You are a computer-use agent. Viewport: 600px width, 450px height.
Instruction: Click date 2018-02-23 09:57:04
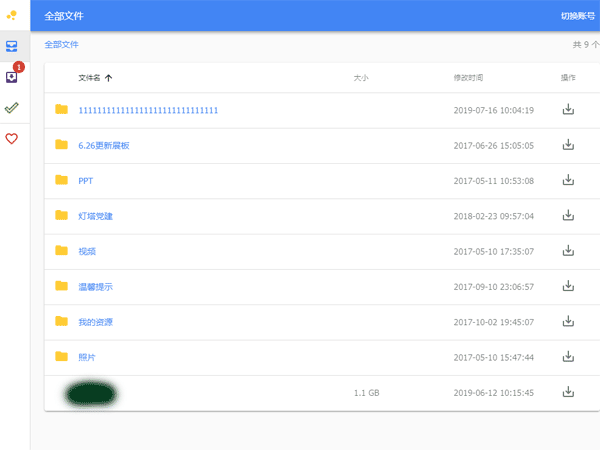point(494,216)
